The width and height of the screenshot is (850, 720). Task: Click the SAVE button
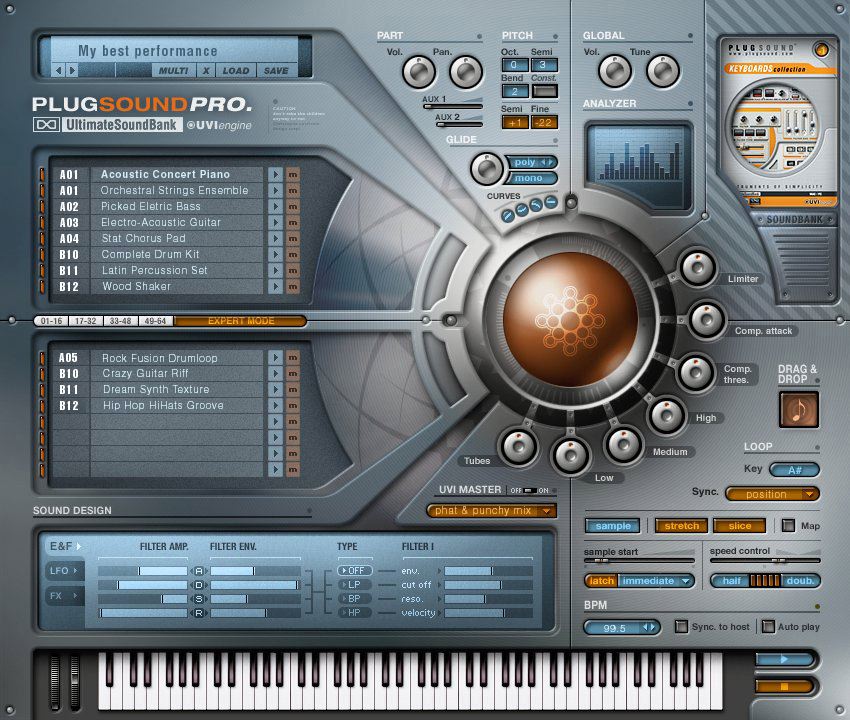click(x=276, y=70)
